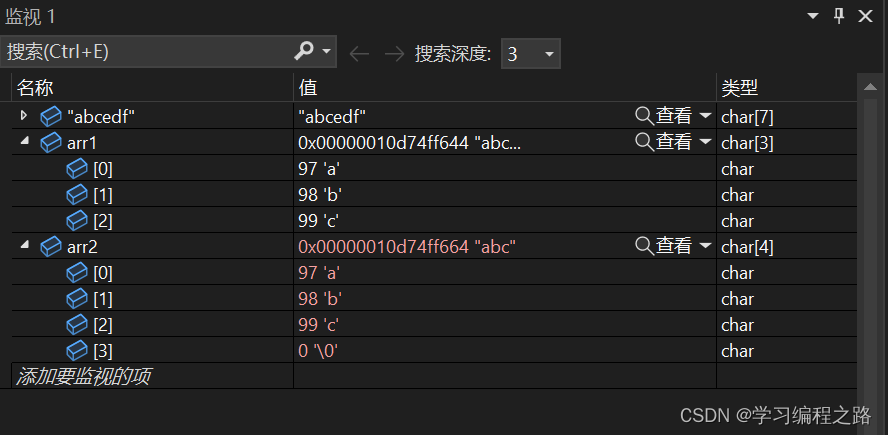Viewport: 888px width, 435px height.
Task: Pin the Watch 1 window with pushpin
Action: [840, 16]
